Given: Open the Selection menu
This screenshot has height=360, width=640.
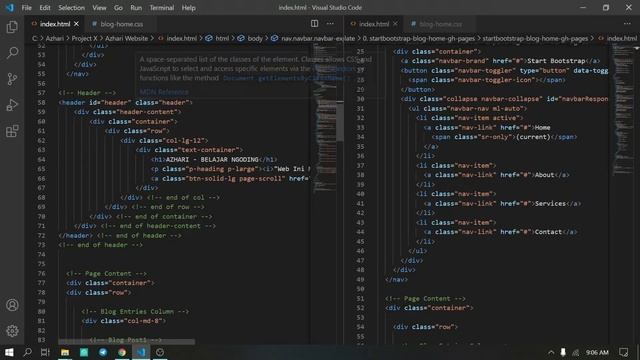Looking at the screenshot, I should pyautogui.click(x=71, y=8).
